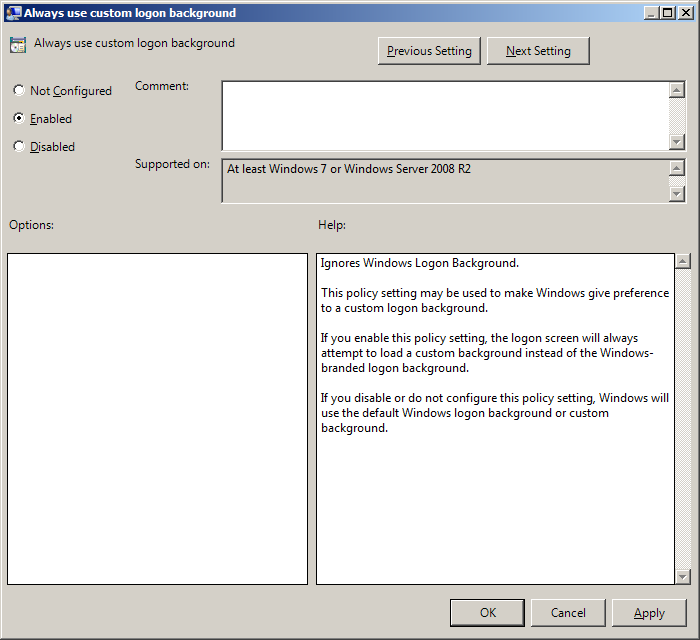Image resolution: width=700 pixels, height=640 pixels.
Task: Click the Help pane scroll up arrow
Action: tap(683, 262)
